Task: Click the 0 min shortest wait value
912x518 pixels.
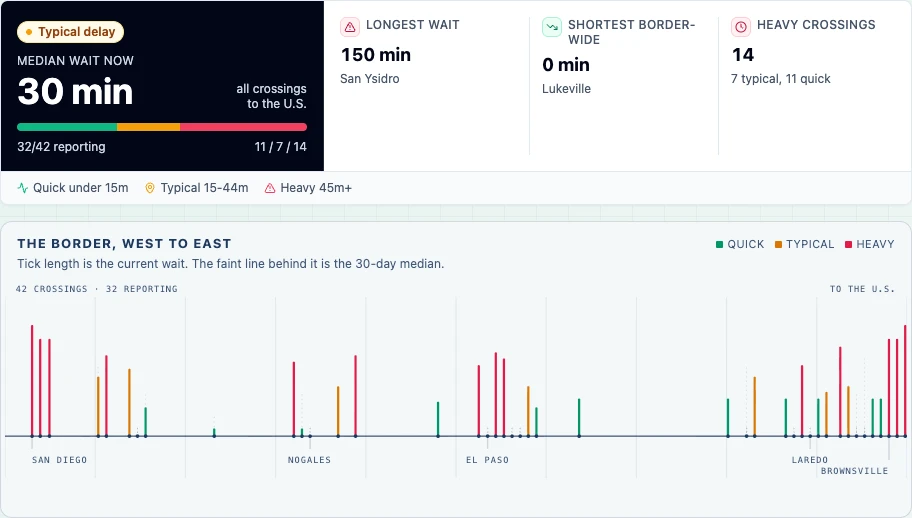Action: (566, 65)
